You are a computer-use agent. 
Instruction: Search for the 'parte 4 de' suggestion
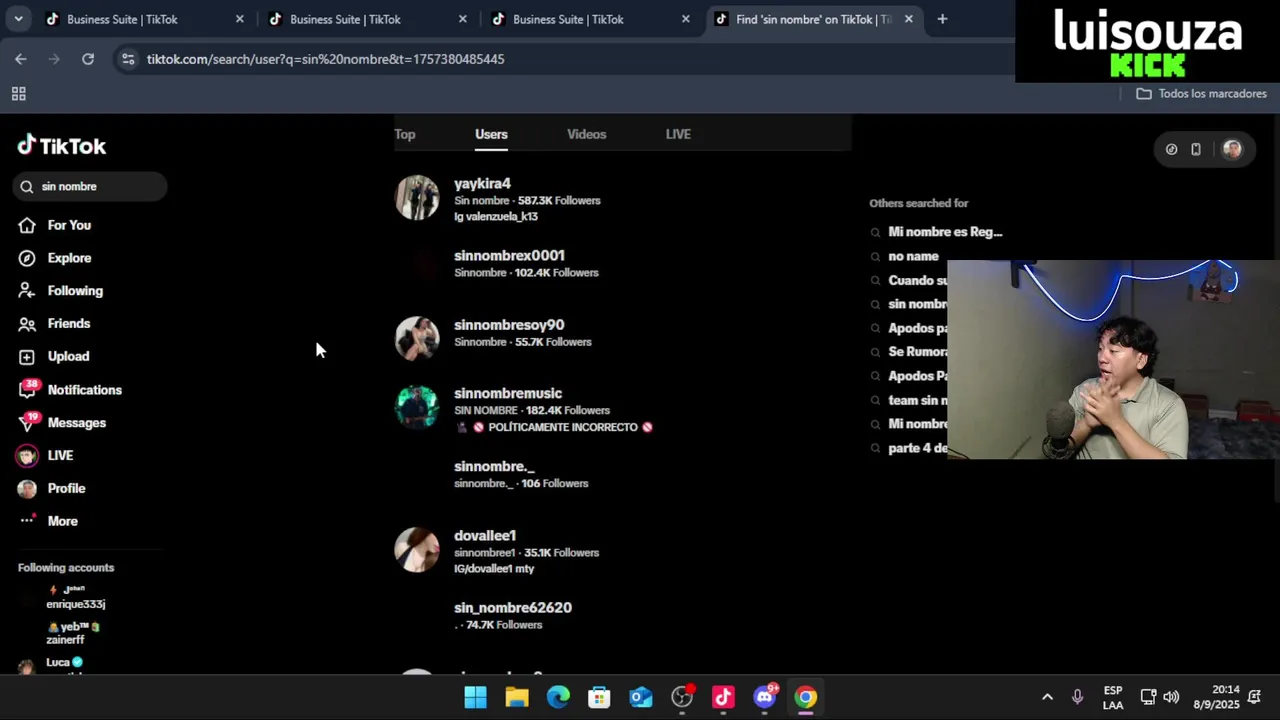[x=917, y=448]
